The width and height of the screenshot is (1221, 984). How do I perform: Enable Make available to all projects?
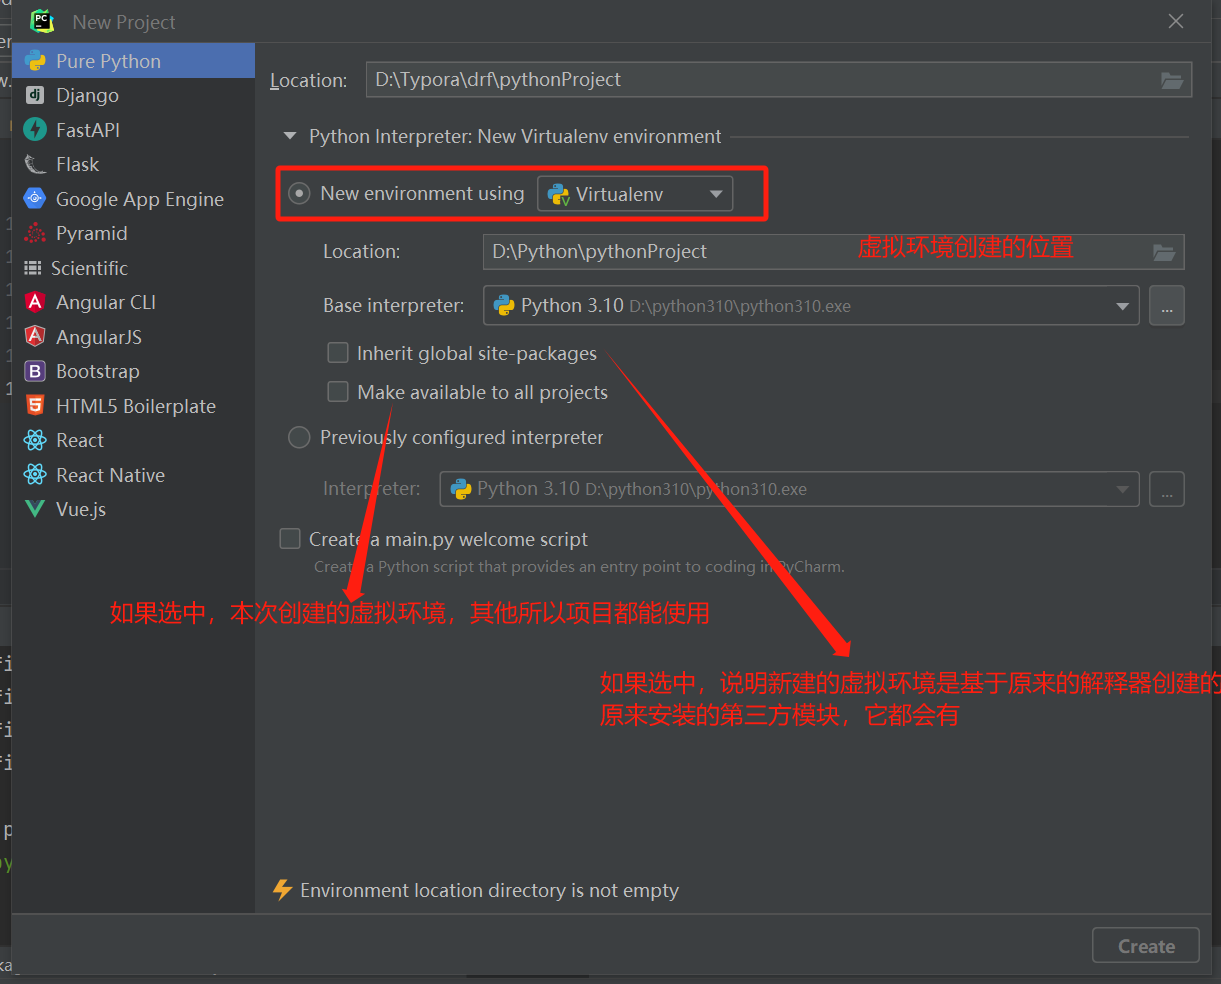pyautogui.click(x=338, y=392)
